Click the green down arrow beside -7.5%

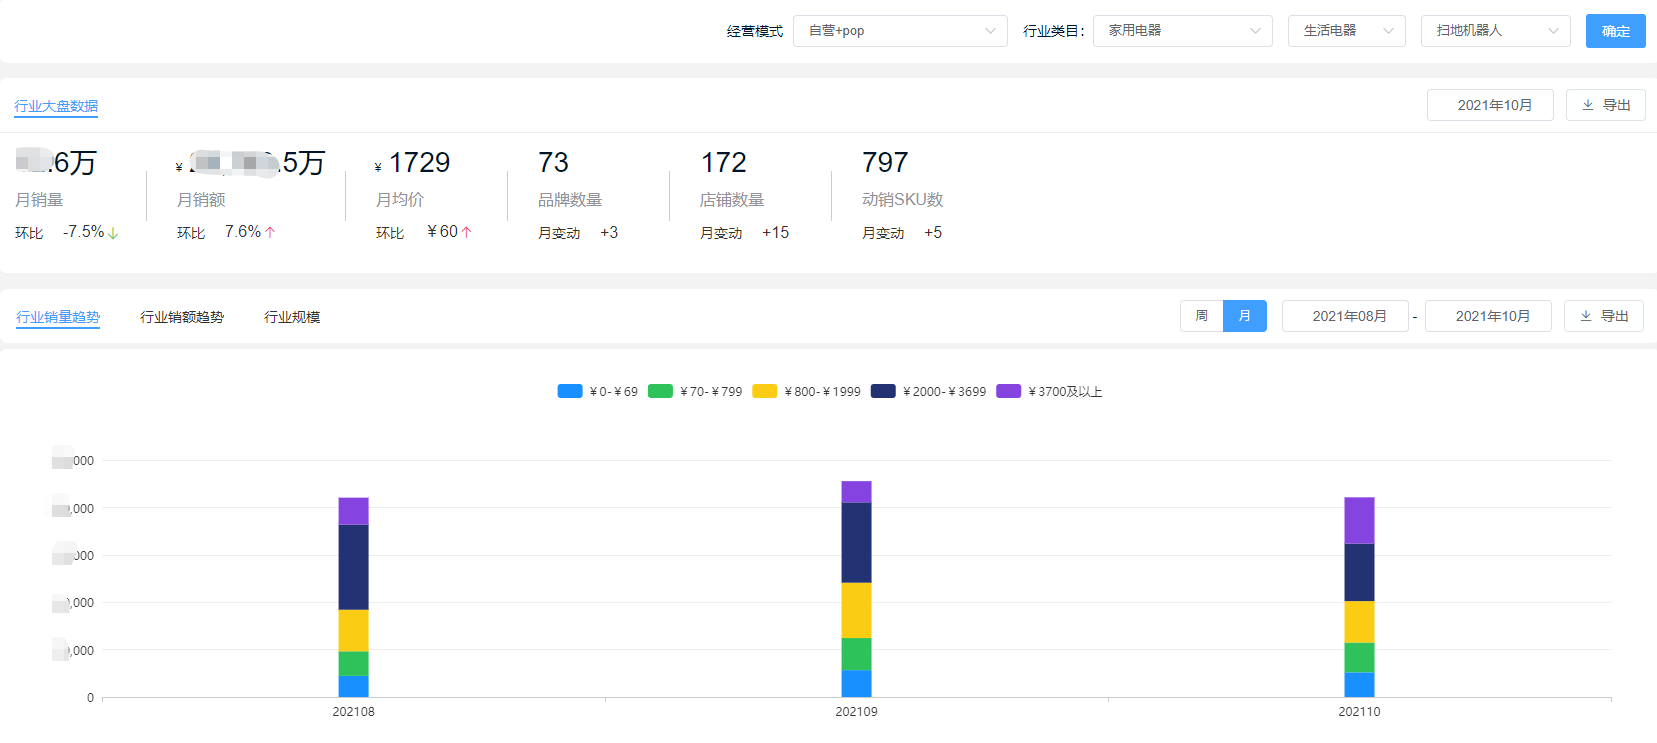coord(113,233)
